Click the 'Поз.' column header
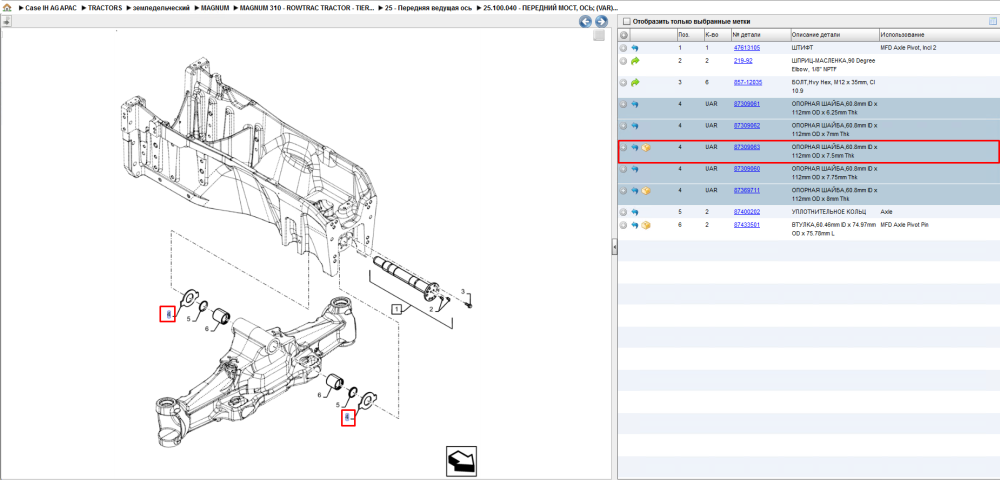The image size is (1000, 480). (x=689, y=35)
